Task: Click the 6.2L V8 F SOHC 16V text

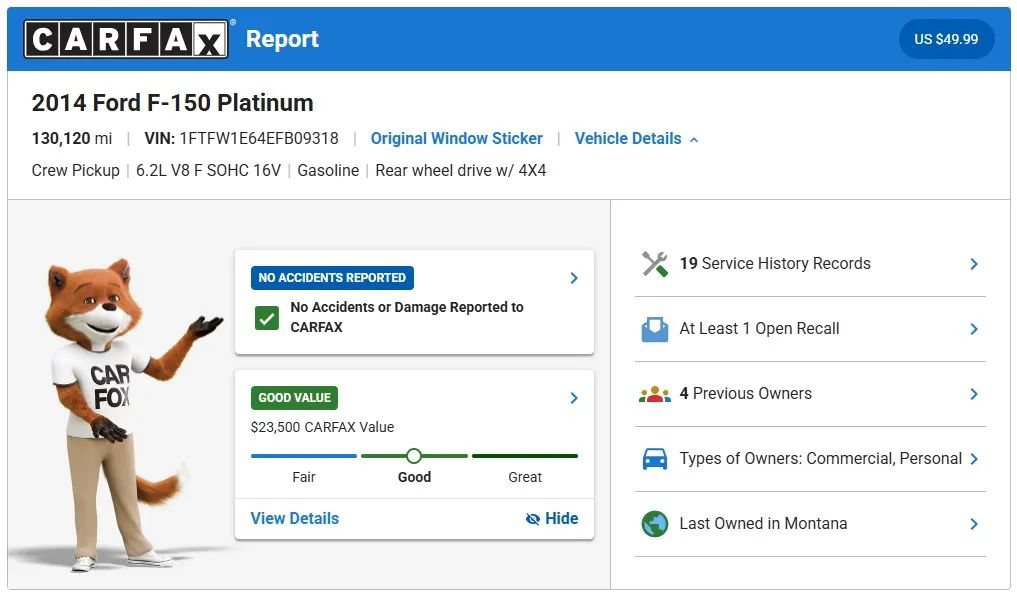Action: 208,171
